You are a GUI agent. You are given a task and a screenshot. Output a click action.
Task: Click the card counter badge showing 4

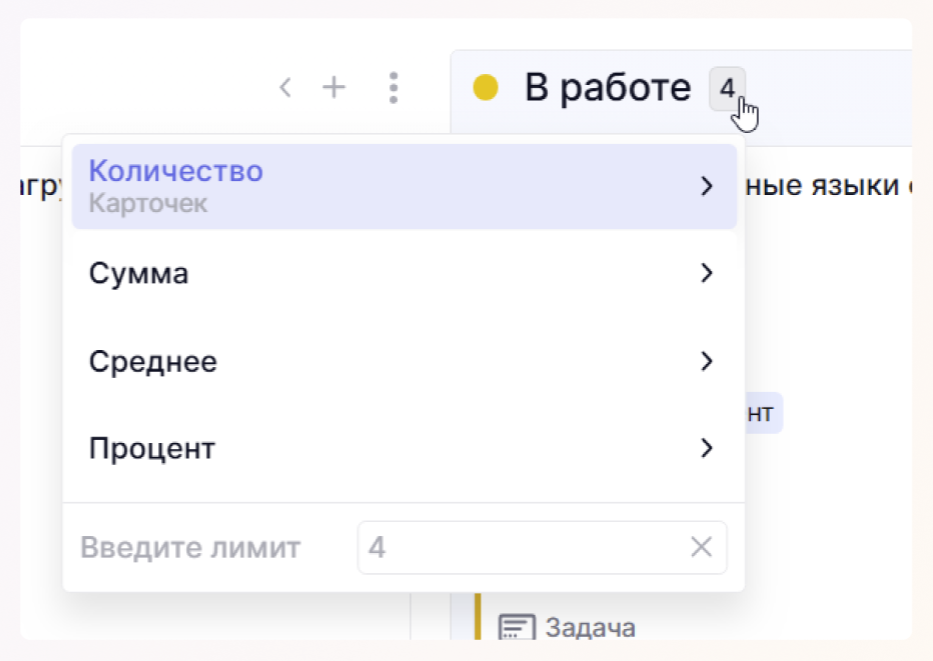pyautogui.click(x=727, y=88)
